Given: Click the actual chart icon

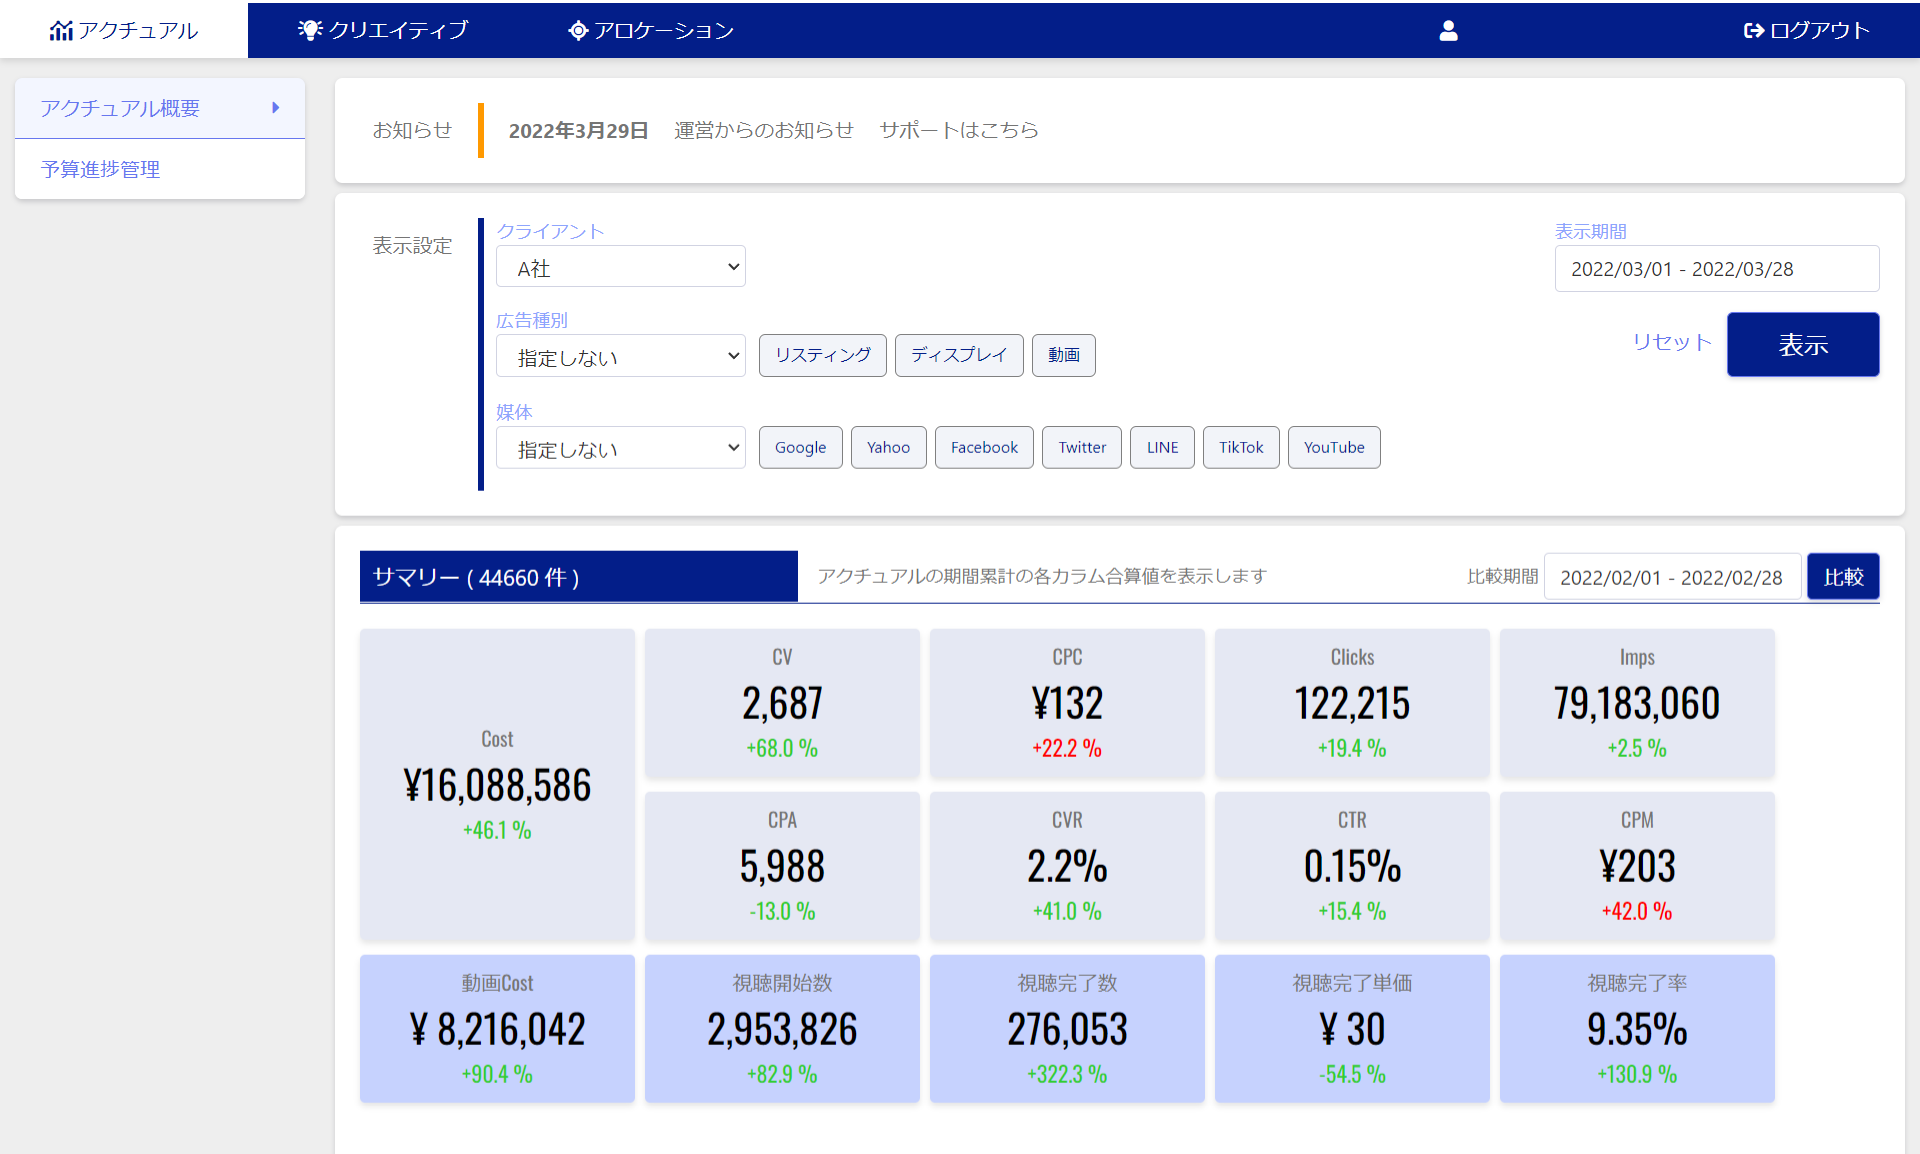Looking at the screenshot, I should 61,31.
